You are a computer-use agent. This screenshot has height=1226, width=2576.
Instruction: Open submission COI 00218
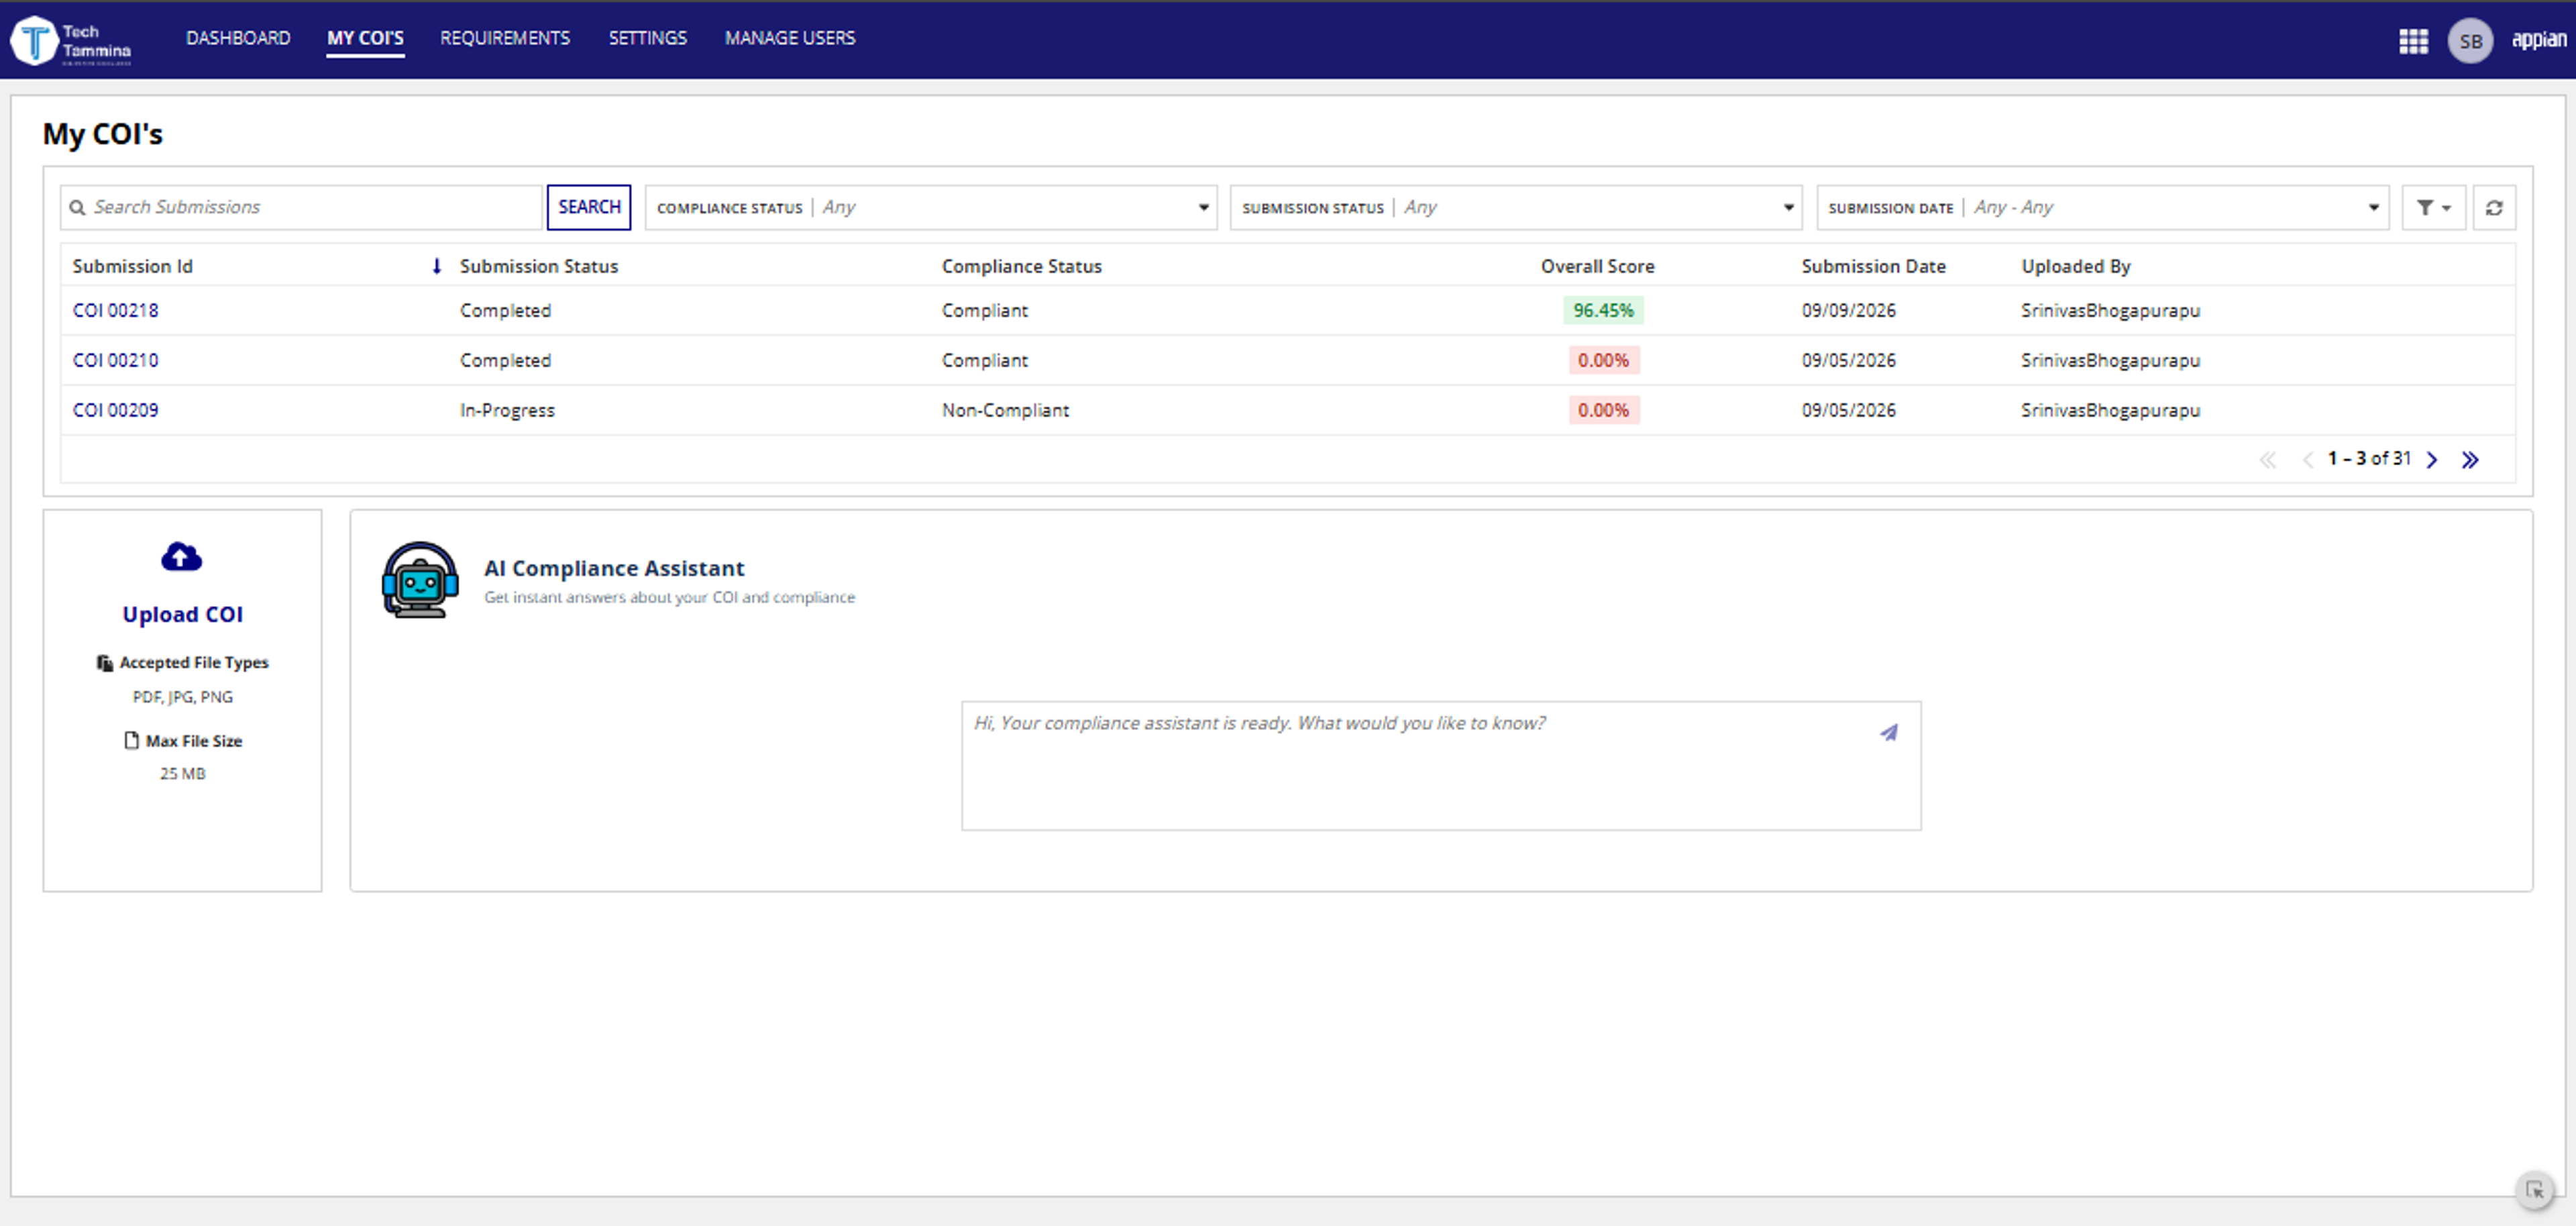pyautogui.click(x=115, y=311)
